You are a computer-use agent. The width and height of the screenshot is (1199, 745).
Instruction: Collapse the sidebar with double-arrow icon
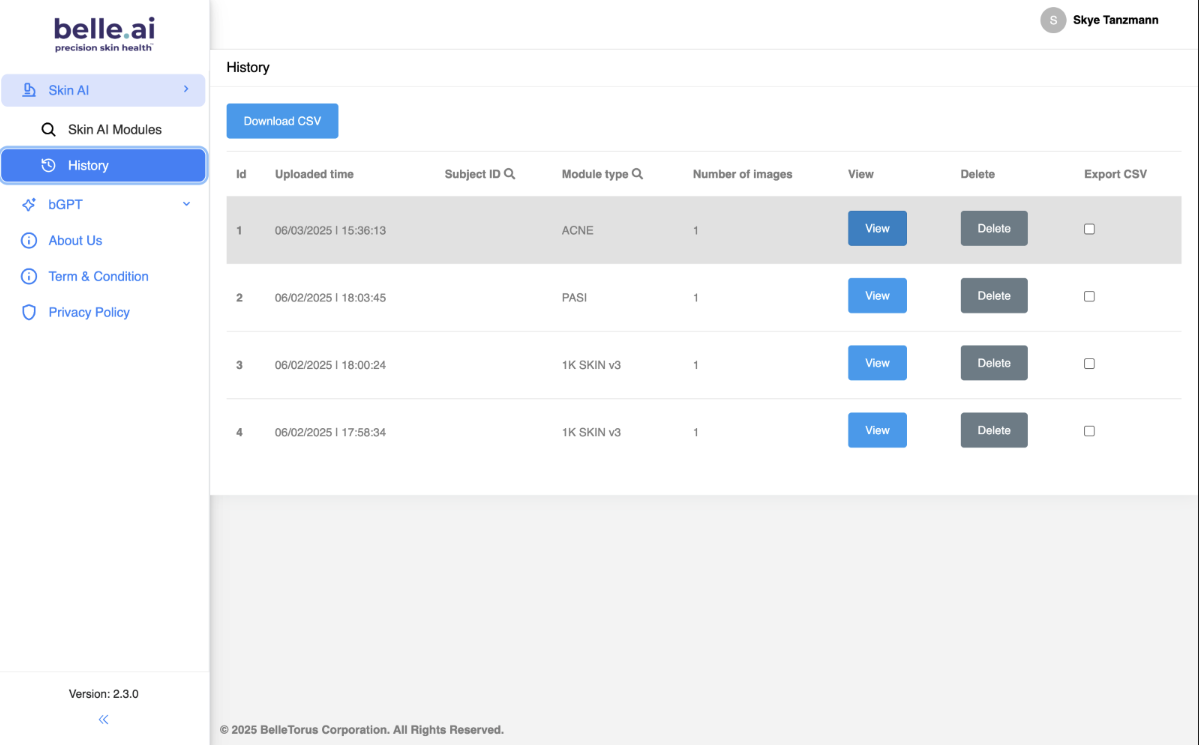[103, 719]
